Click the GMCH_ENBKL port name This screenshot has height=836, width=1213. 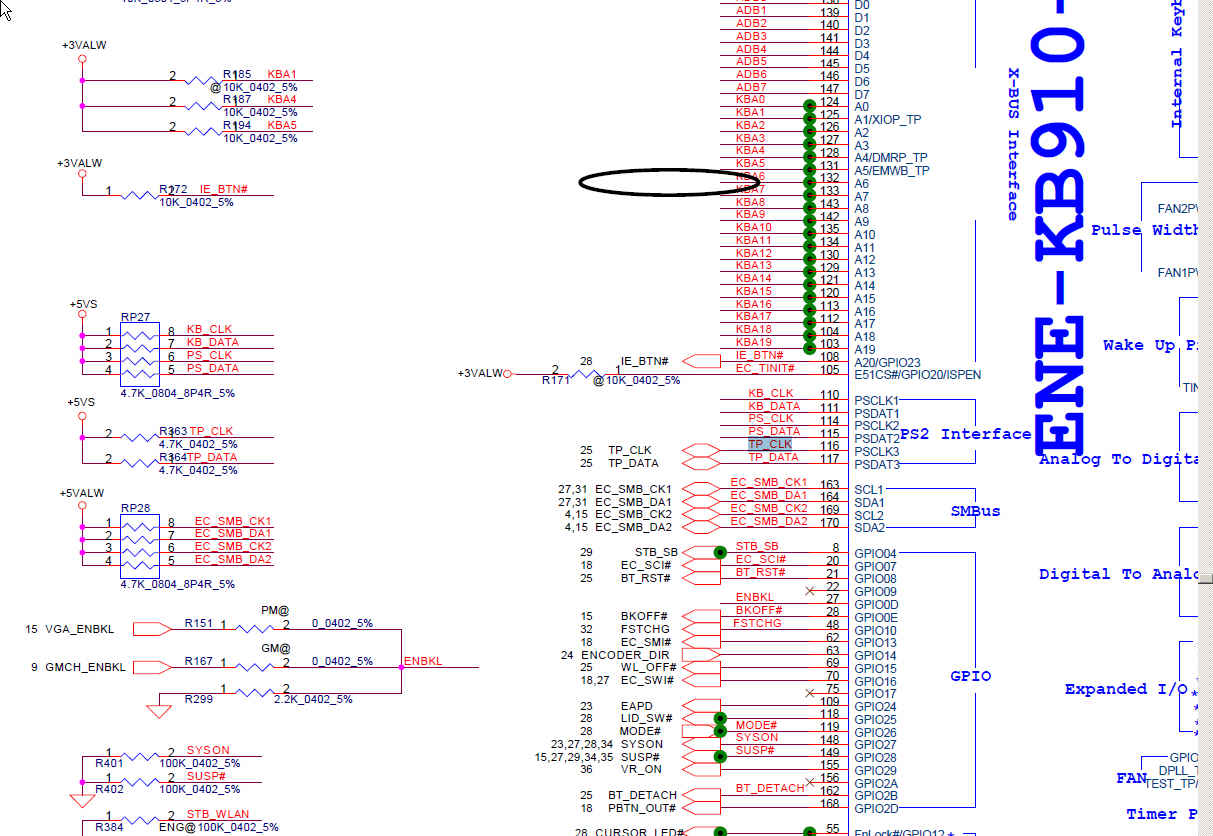coord(85,667)
